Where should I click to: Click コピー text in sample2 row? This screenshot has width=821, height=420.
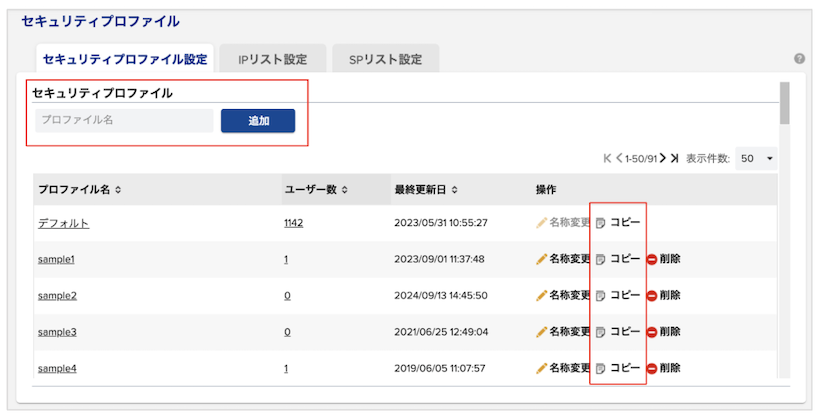coord(625,295)
